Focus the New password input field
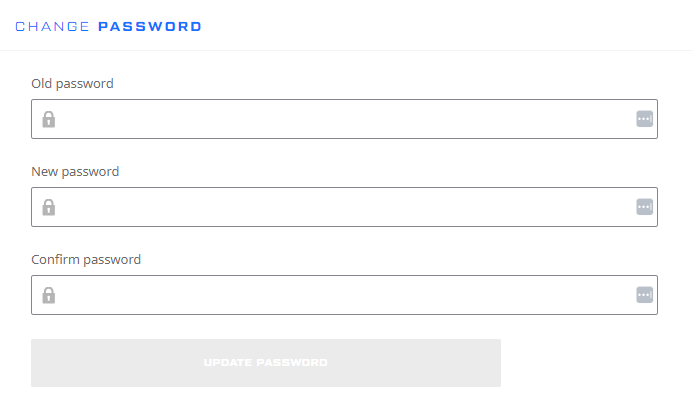Viewport: 693px width, 406px height. click(x=344, y=207)
